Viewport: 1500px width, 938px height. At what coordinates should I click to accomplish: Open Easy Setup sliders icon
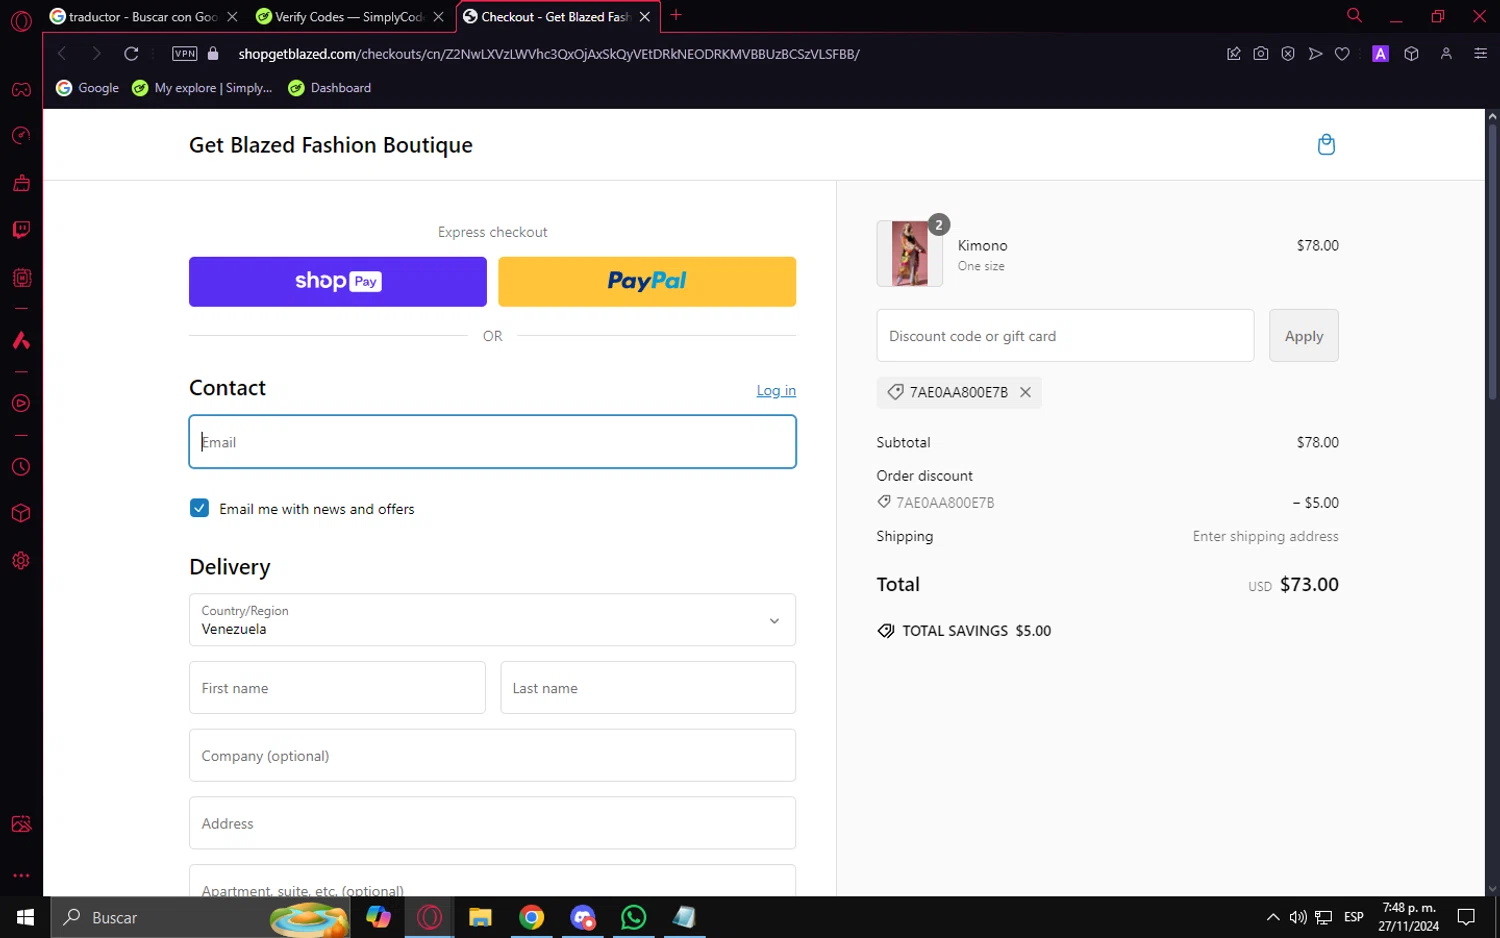pos(1481,54)
